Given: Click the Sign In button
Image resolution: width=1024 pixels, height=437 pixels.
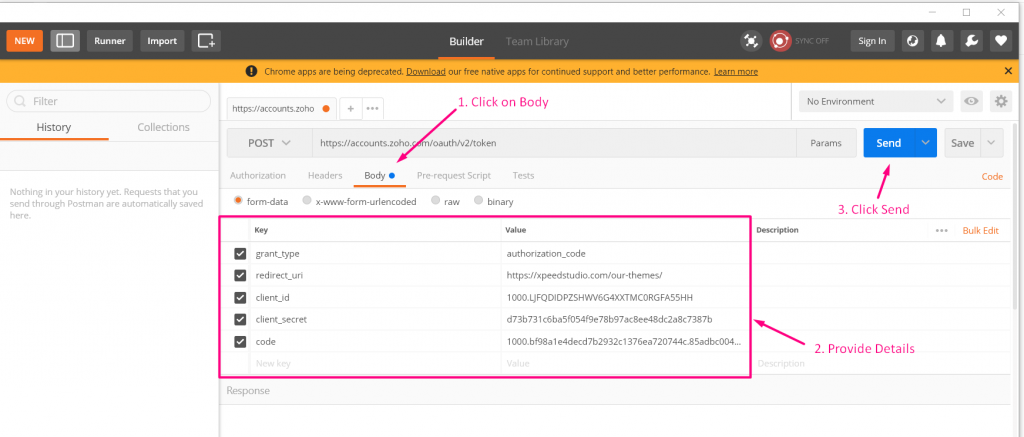Looking at the screenshot, I should point(872,40).
